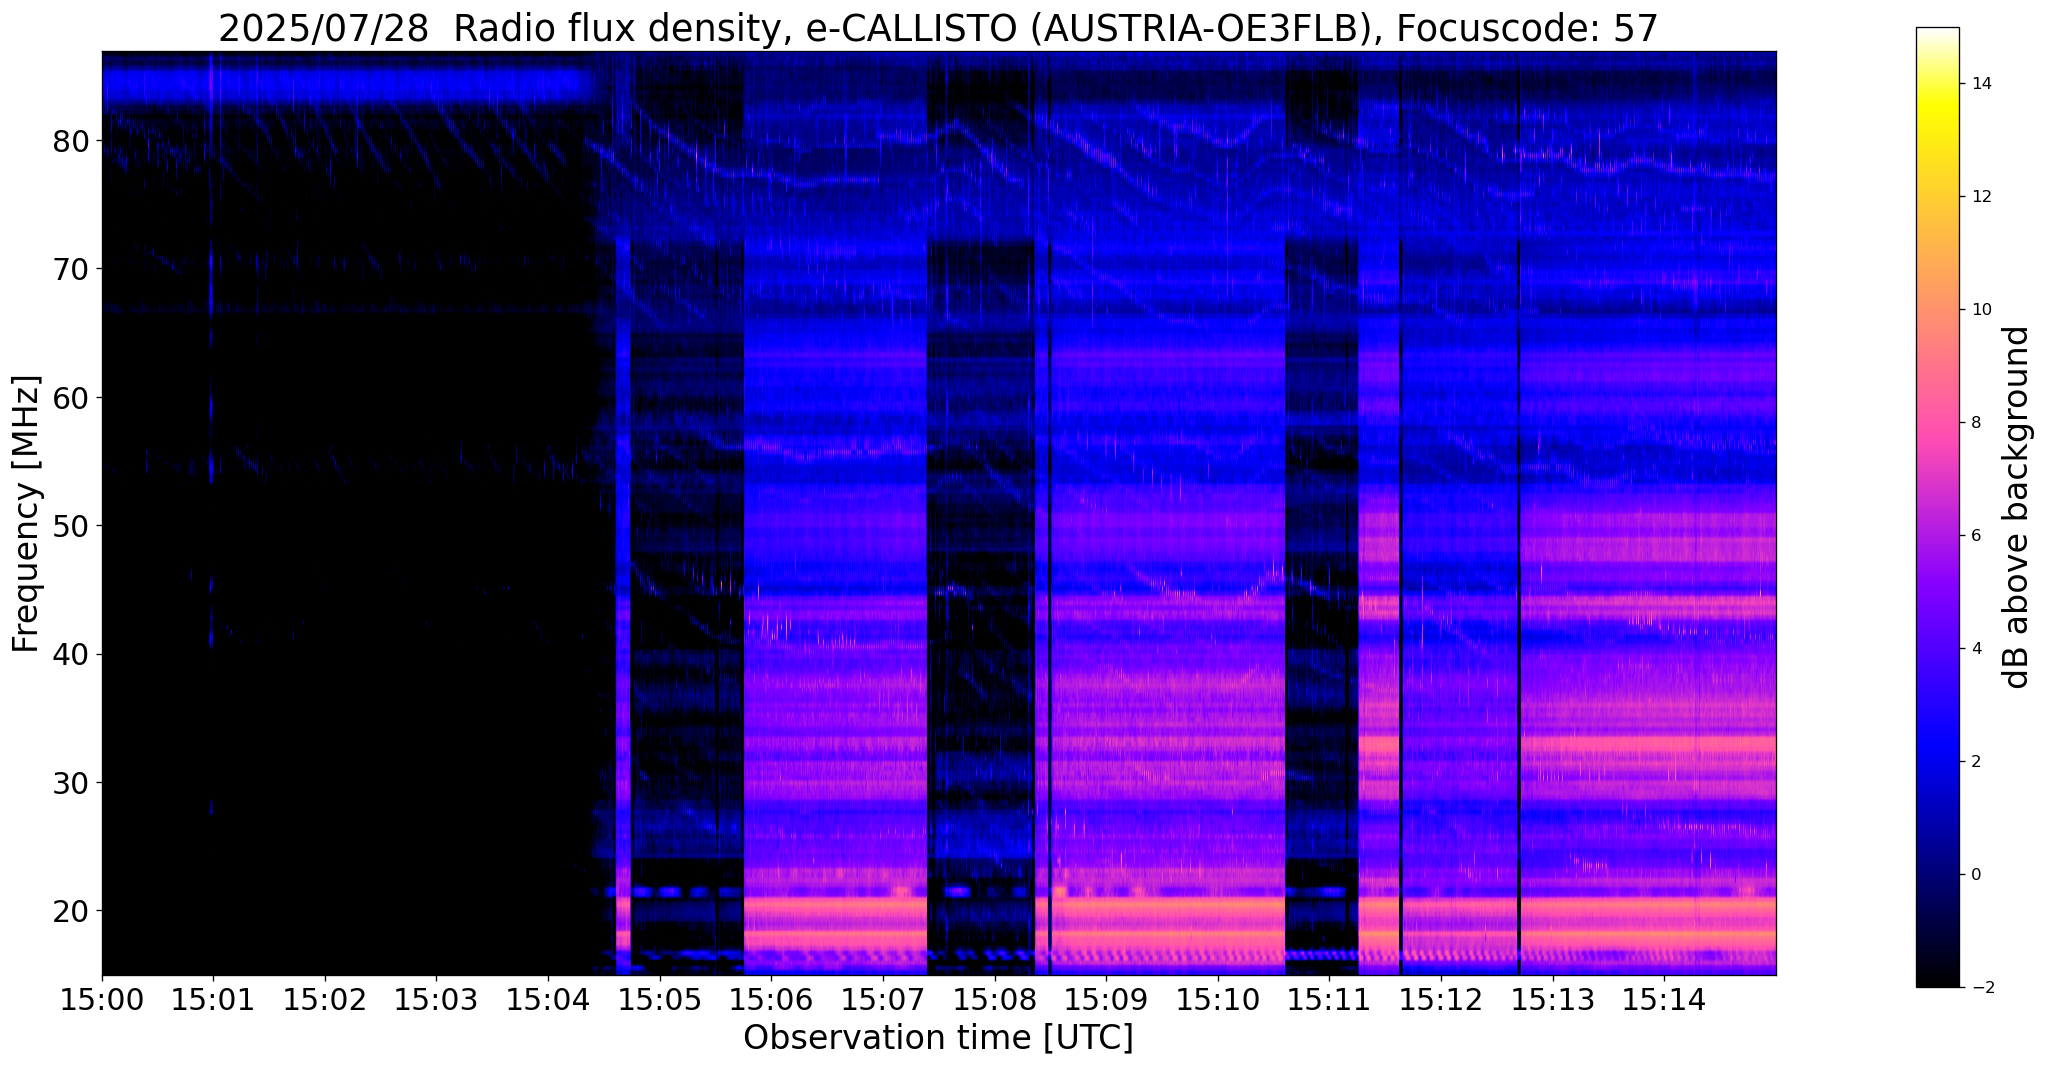Click the plot title mentioning e-CALLISTO

point(938,28)
